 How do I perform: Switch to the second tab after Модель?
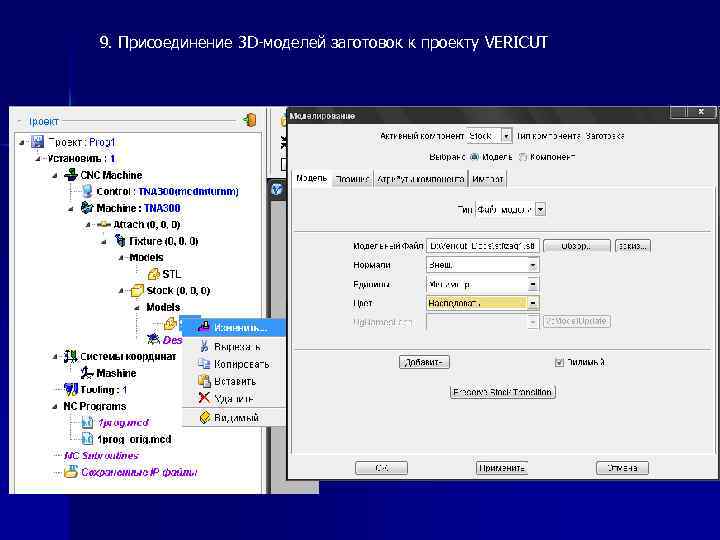click(352, 179)
